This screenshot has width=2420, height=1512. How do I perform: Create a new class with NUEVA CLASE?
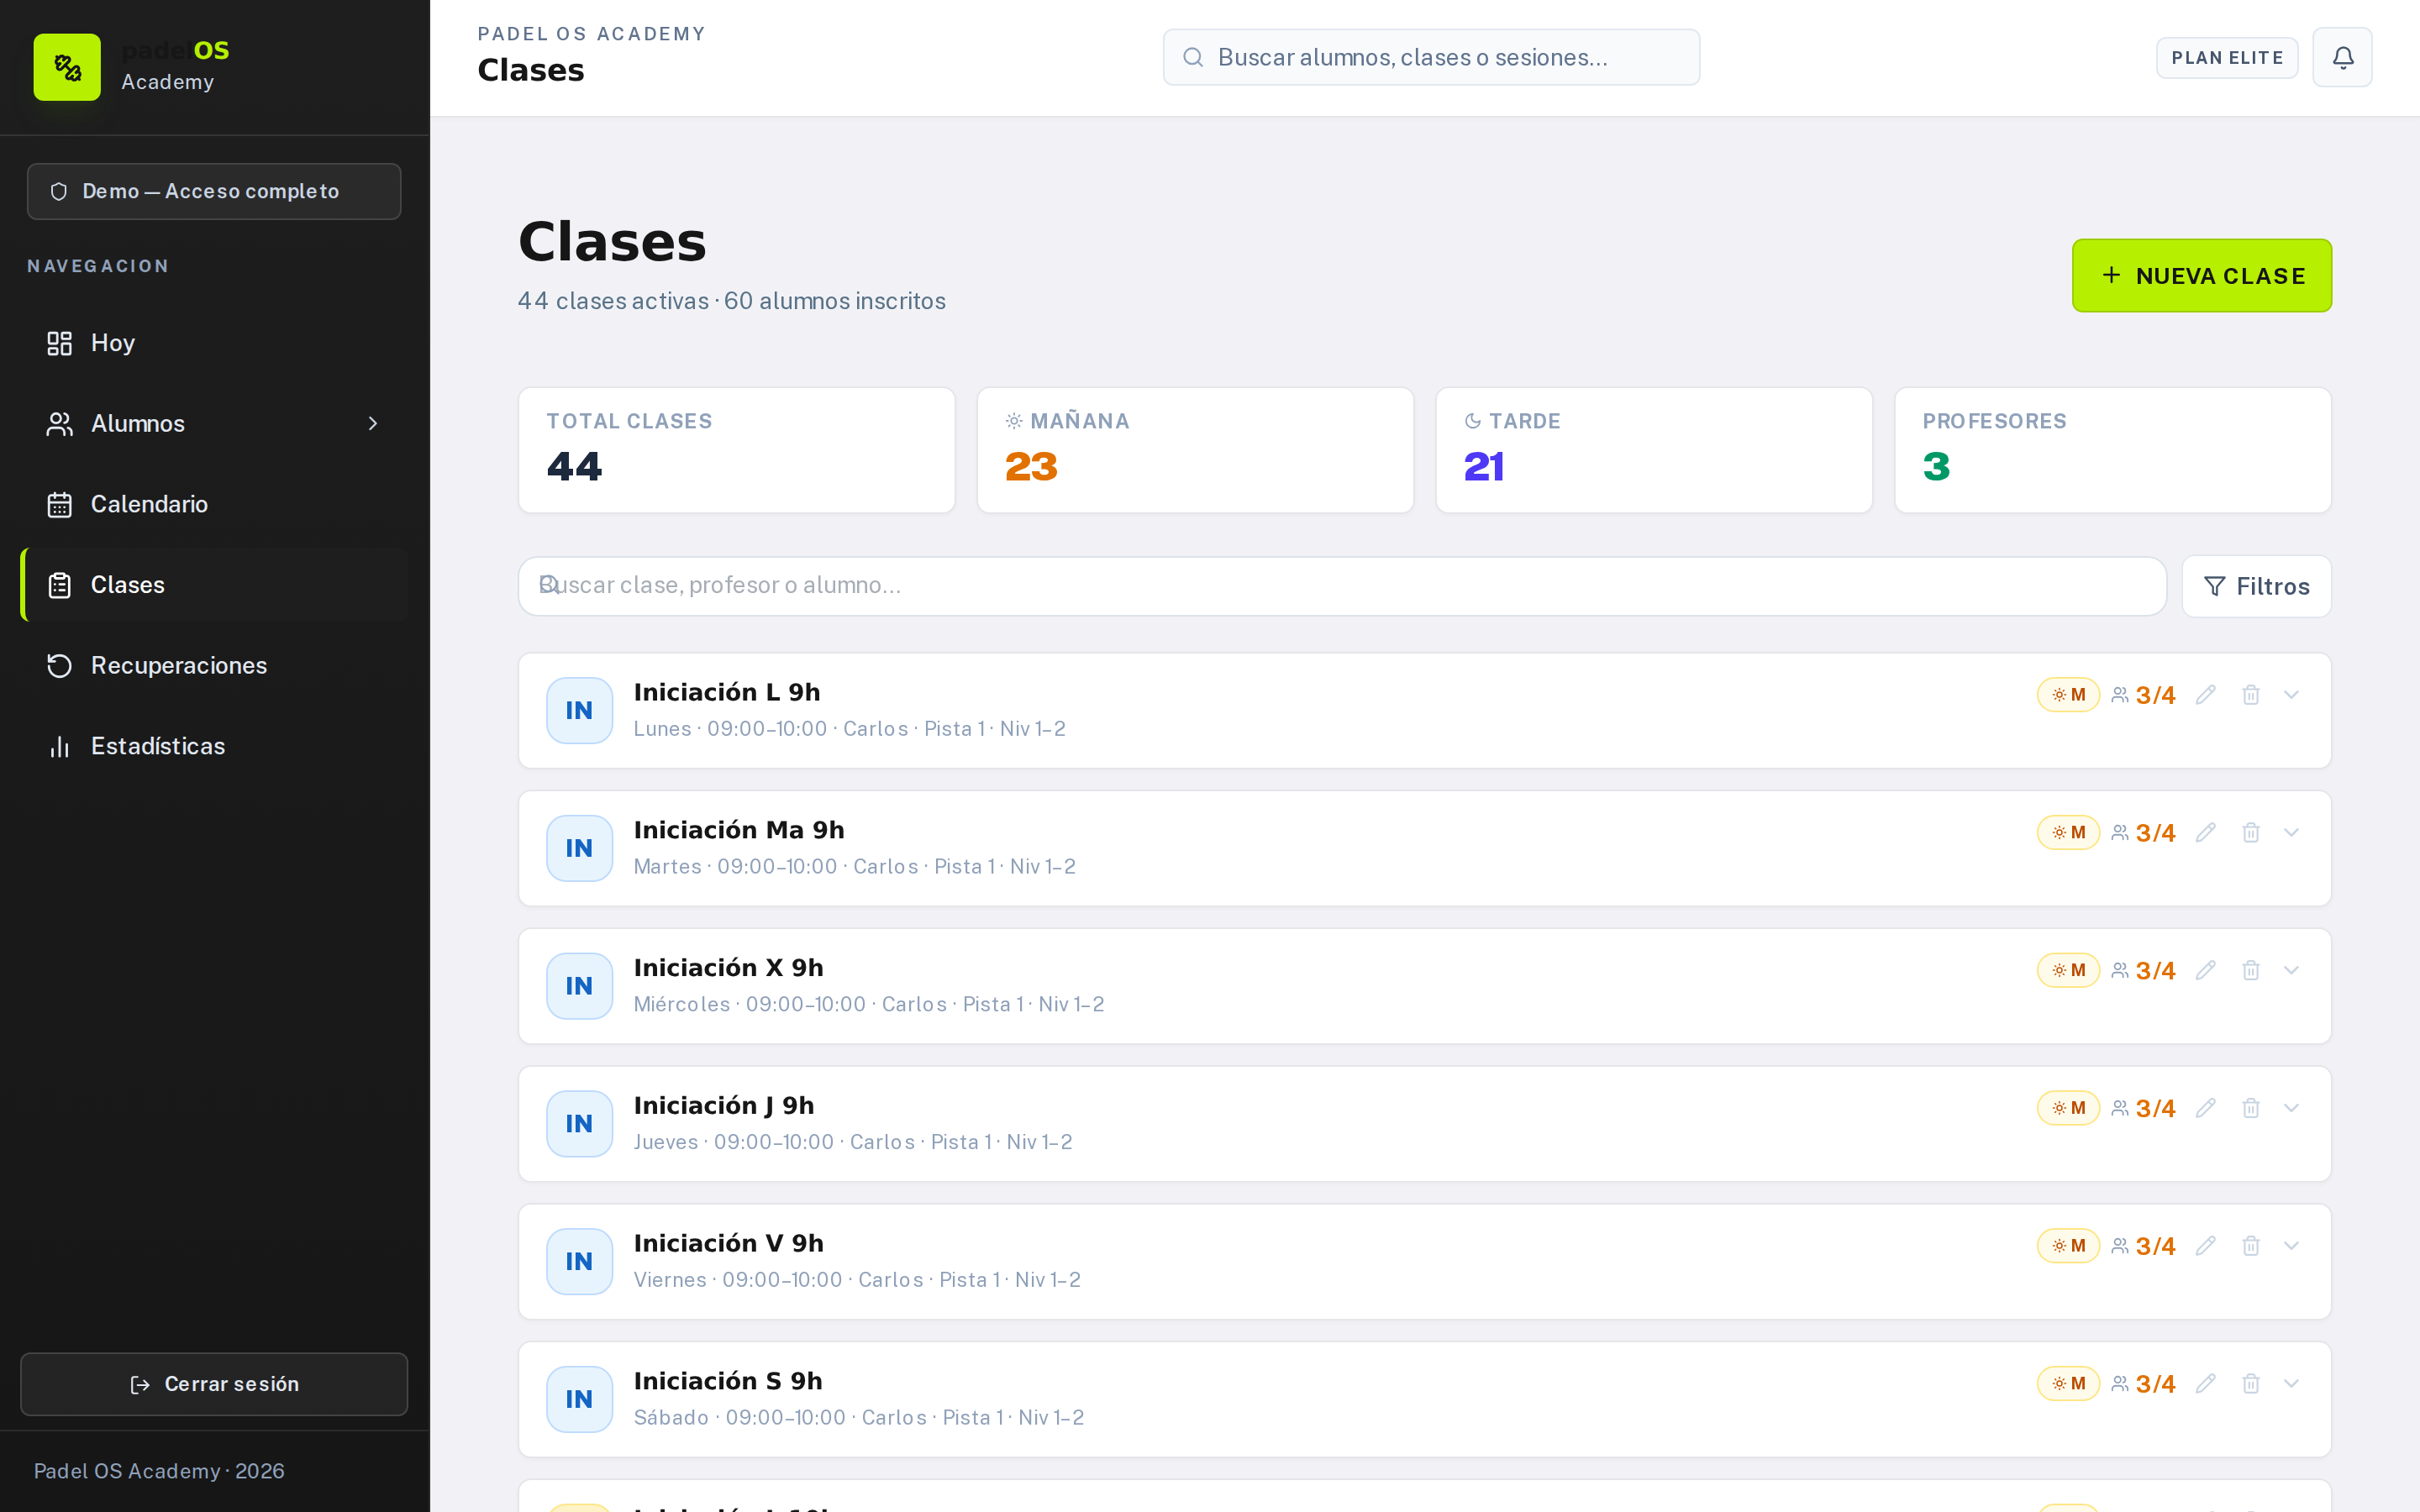(x=2201, y=276)
